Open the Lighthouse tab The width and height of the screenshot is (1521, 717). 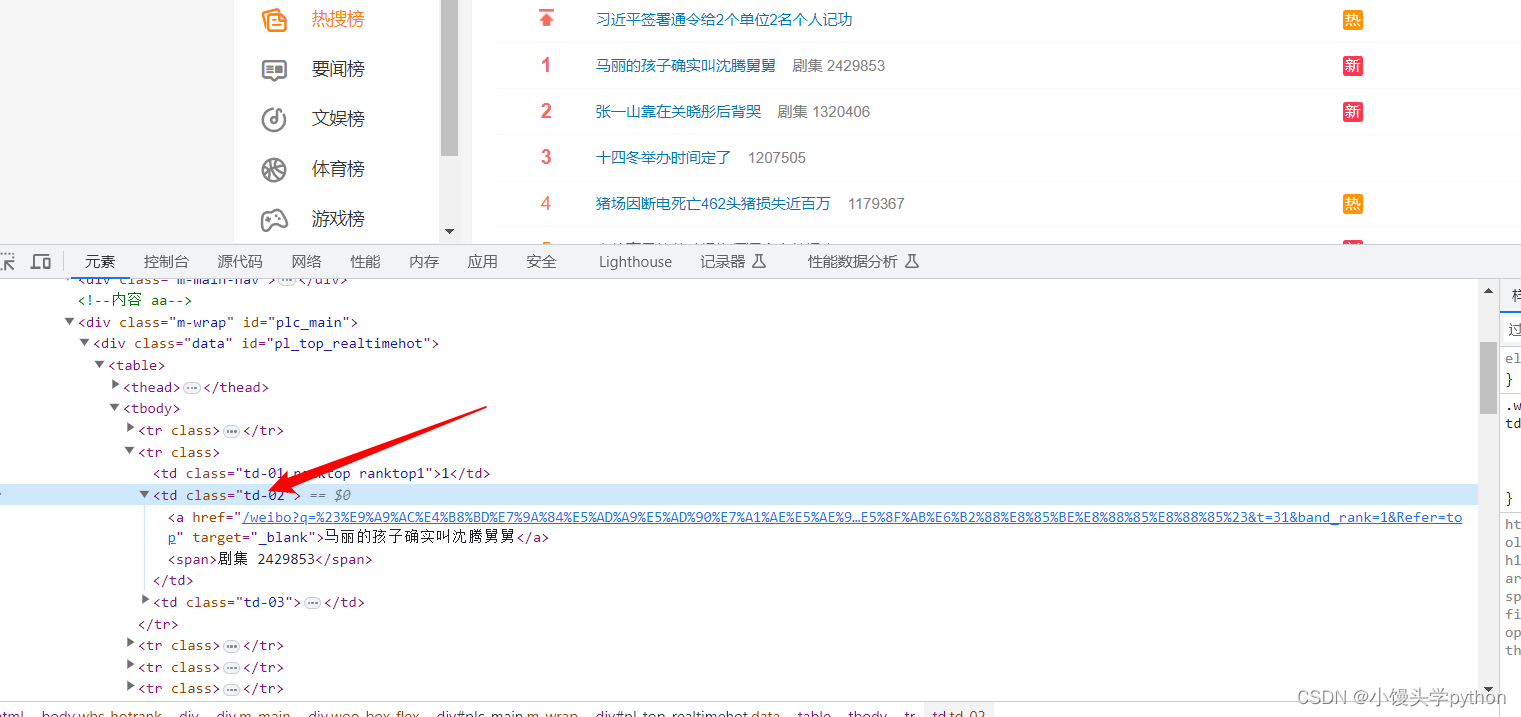pyautogui.click(x=635, y=262)
